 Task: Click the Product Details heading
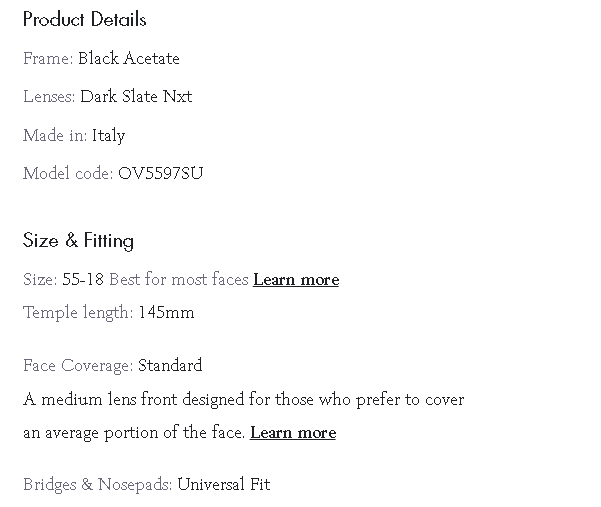pos(84,19)
